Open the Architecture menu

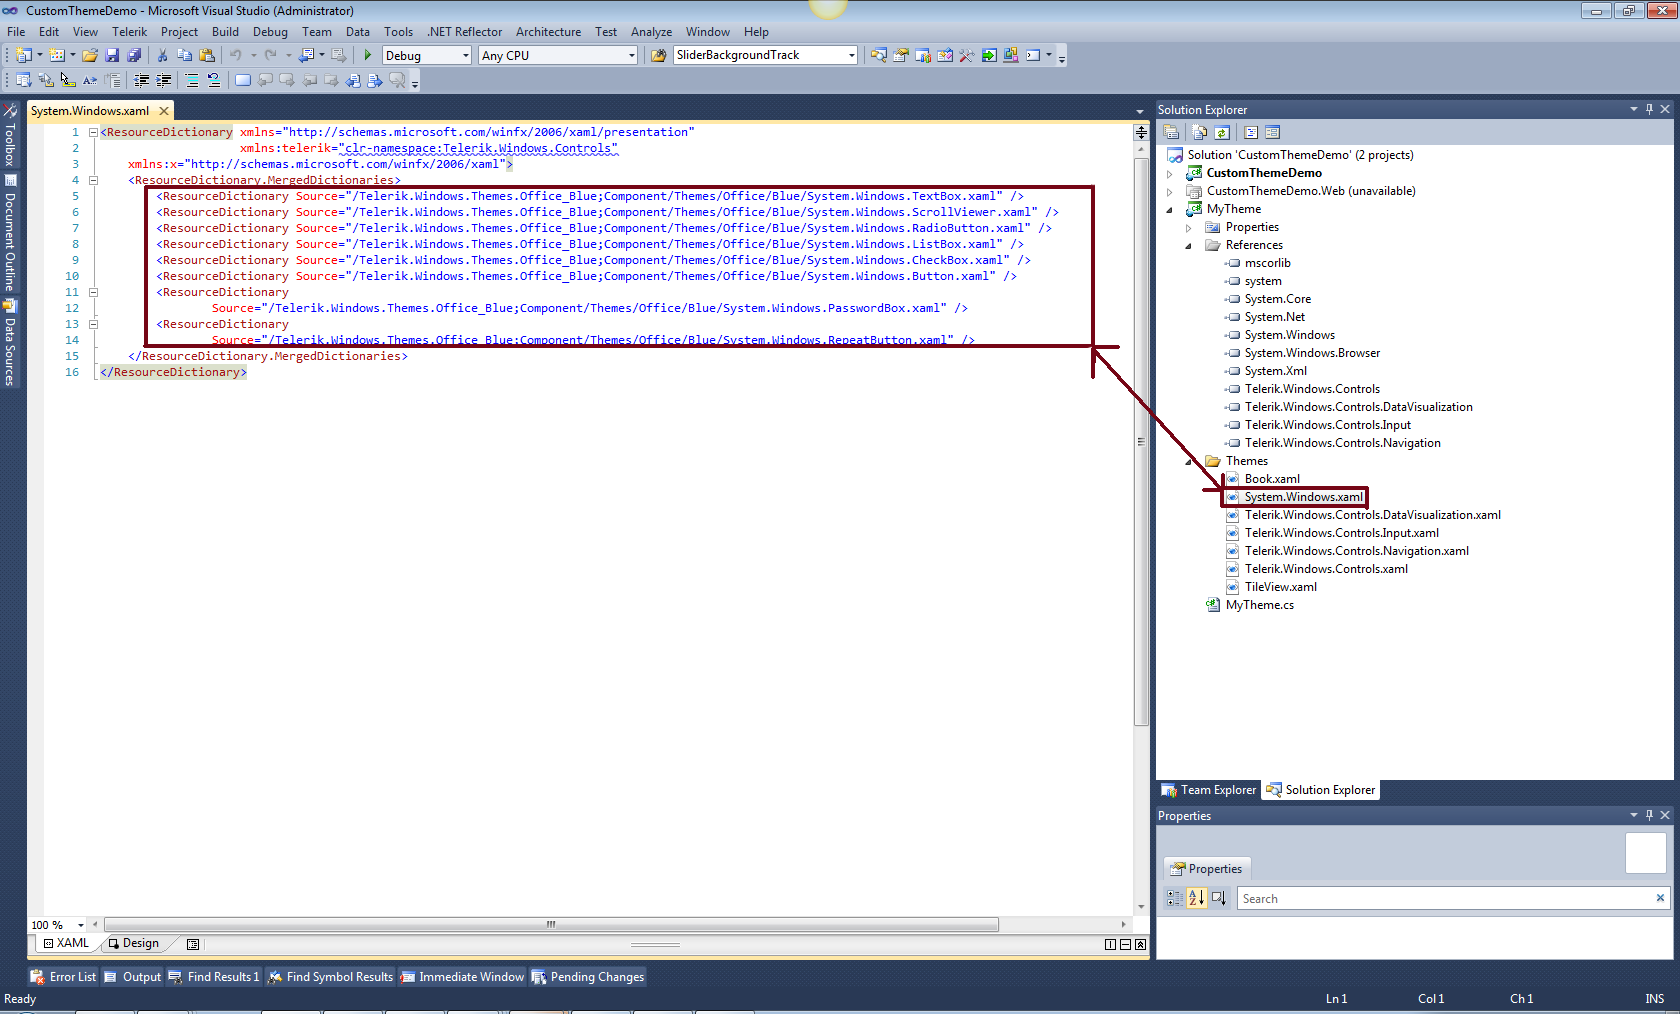[548, 32]
